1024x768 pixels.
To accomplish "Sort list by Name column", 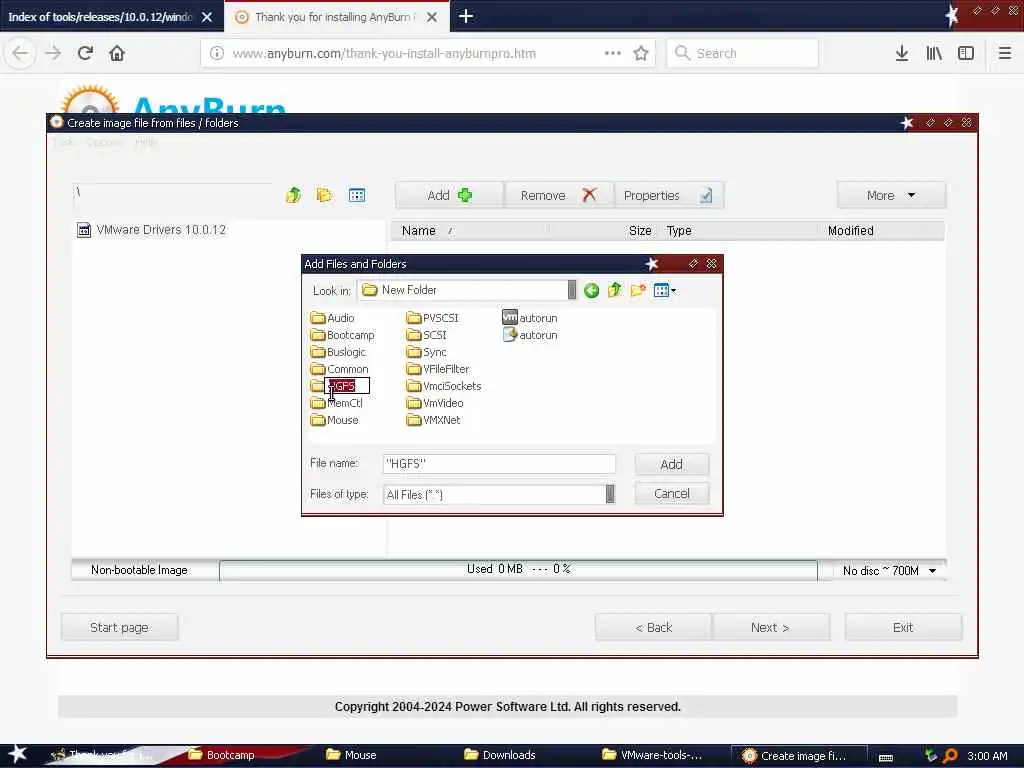I will [418, 231].
